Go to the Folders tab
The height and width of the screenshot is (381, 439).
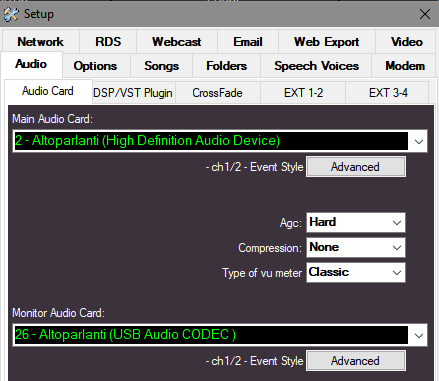pos(226,66)
